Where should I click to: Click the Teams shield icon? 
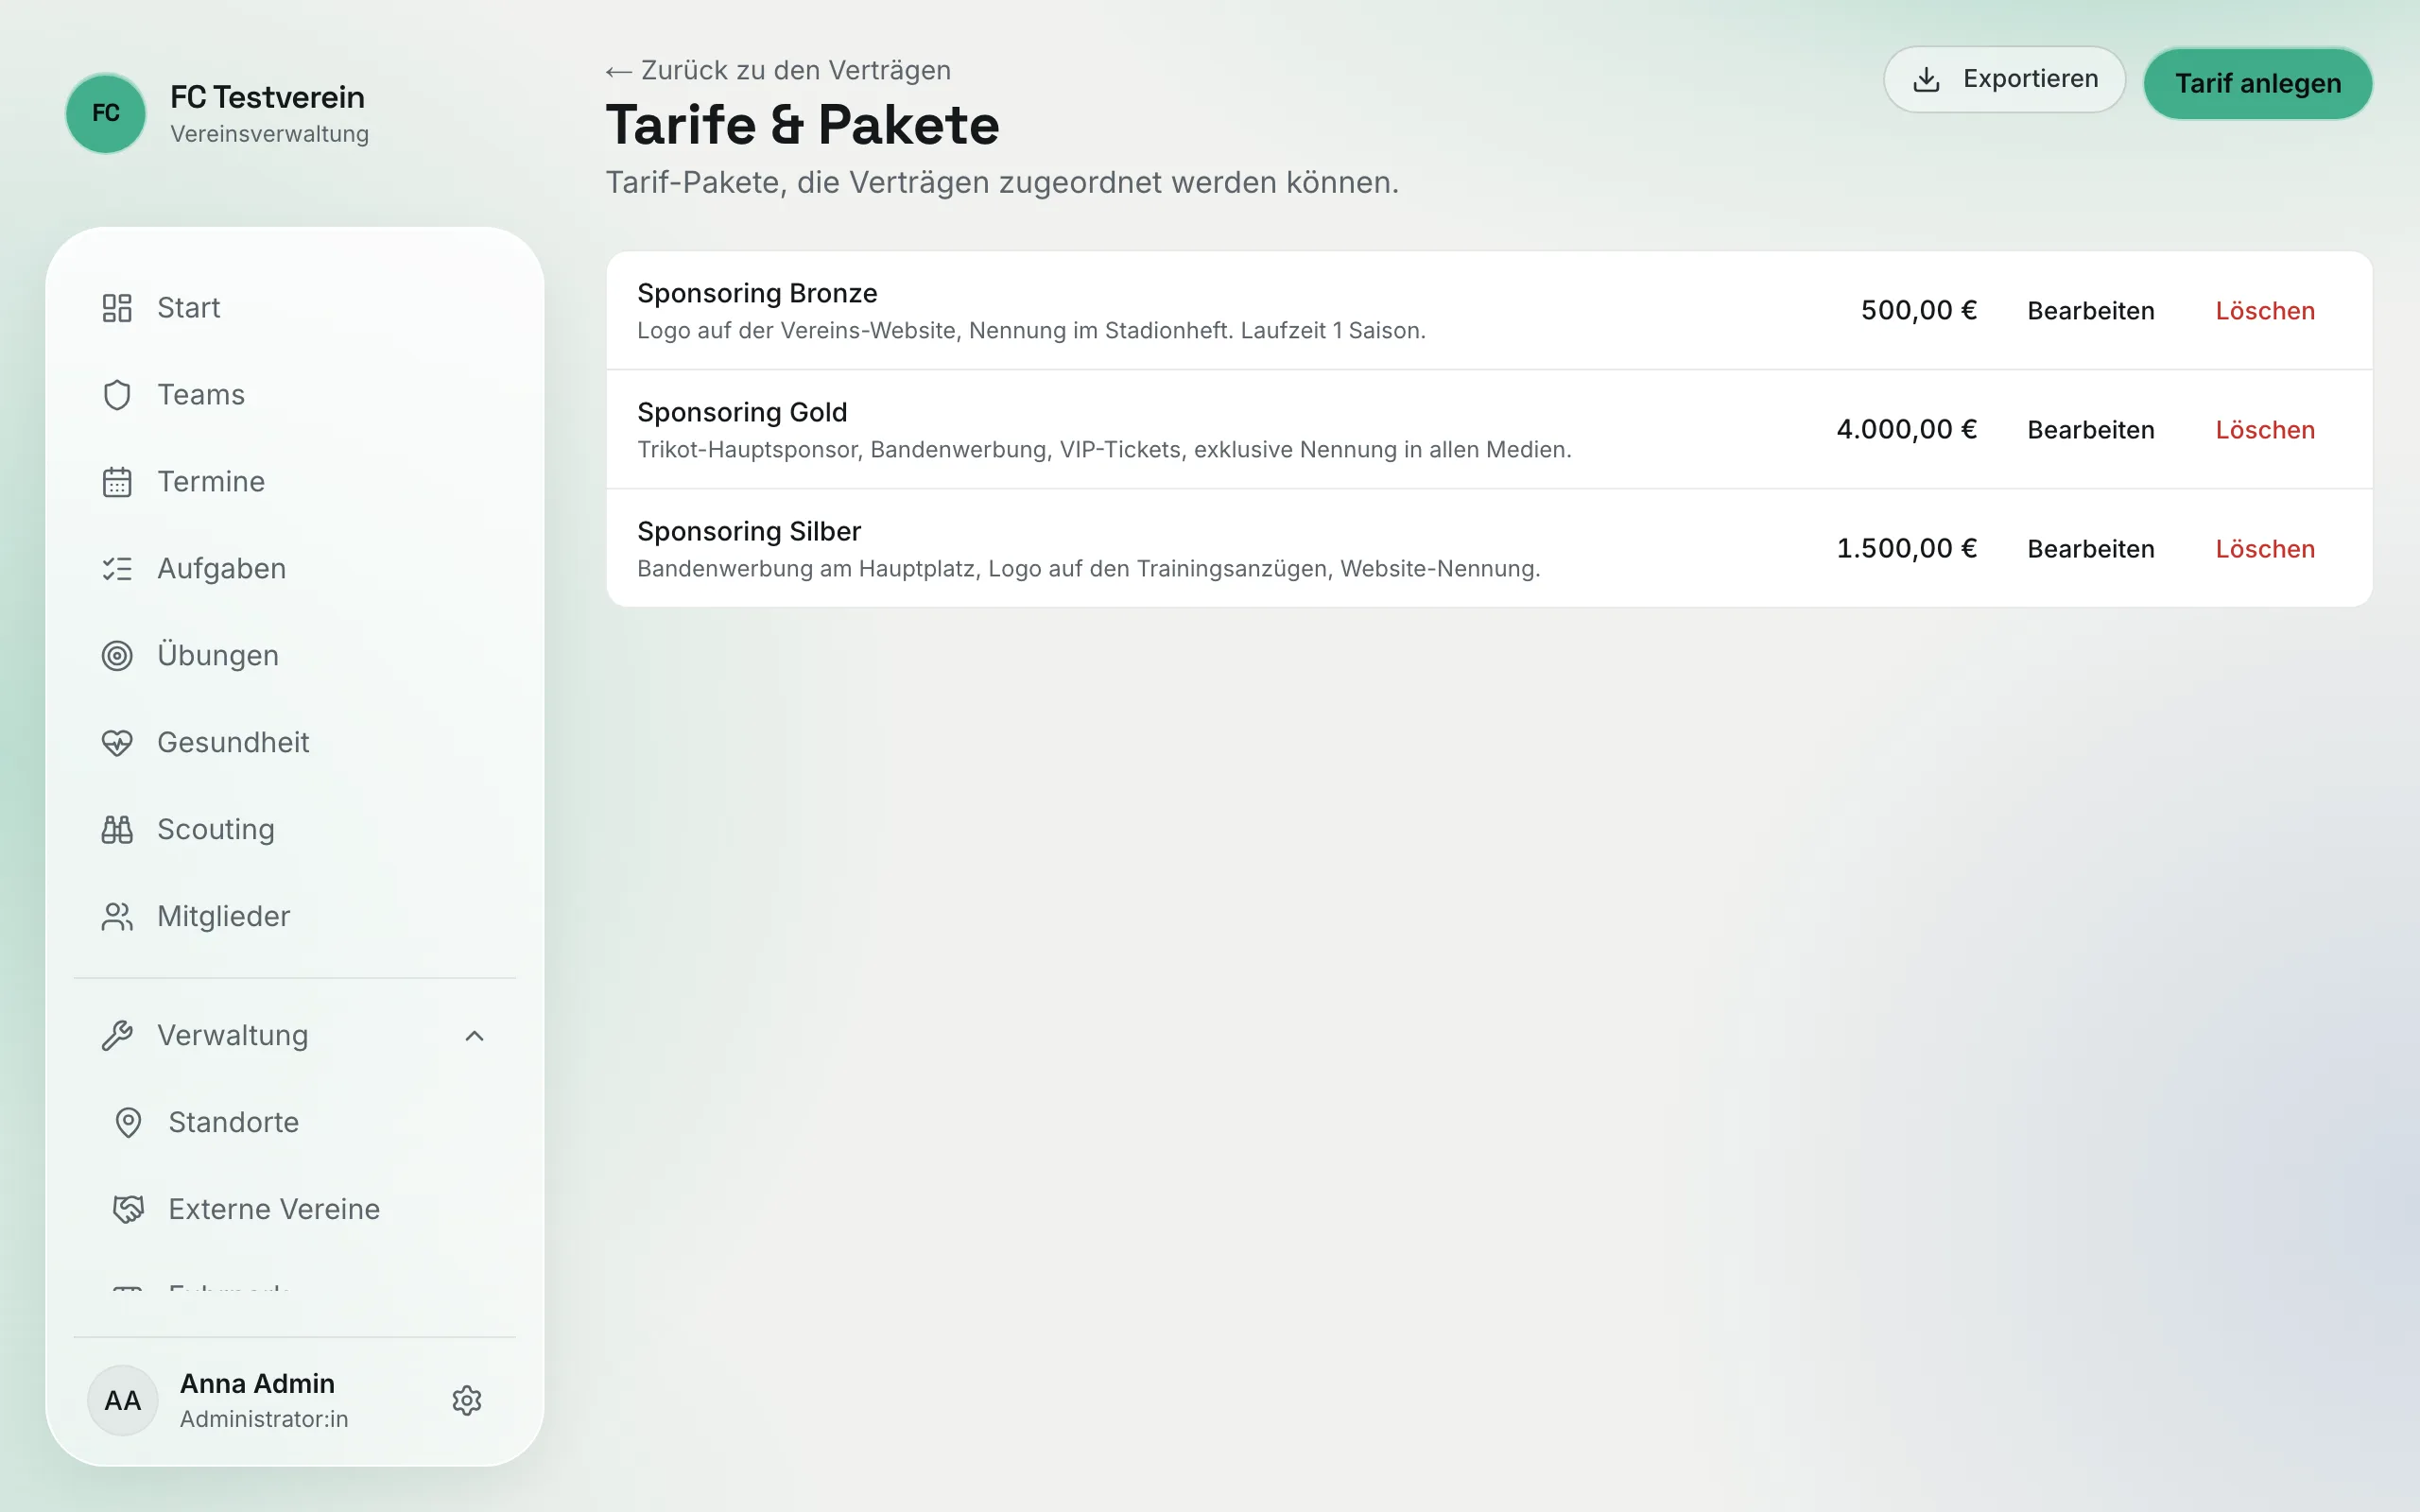[117, 395]
